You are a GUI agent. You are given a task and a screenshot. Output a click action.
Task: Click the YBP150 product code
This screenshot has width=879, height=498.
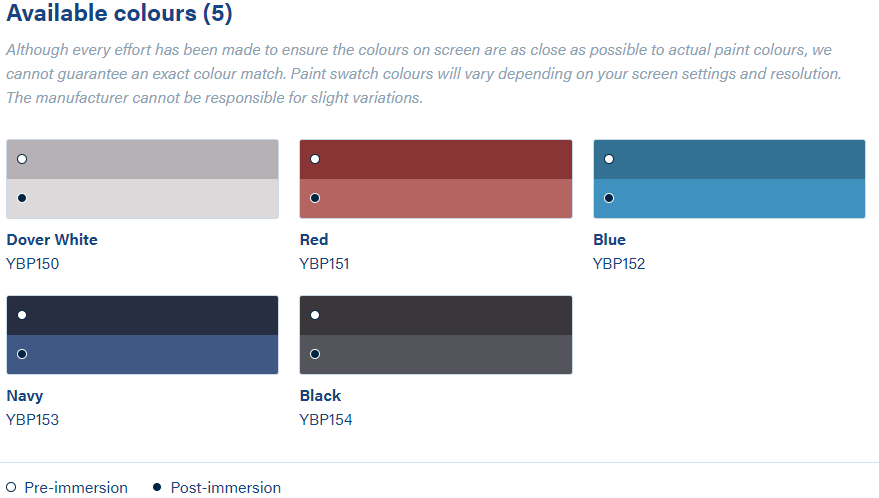point(33,264)
